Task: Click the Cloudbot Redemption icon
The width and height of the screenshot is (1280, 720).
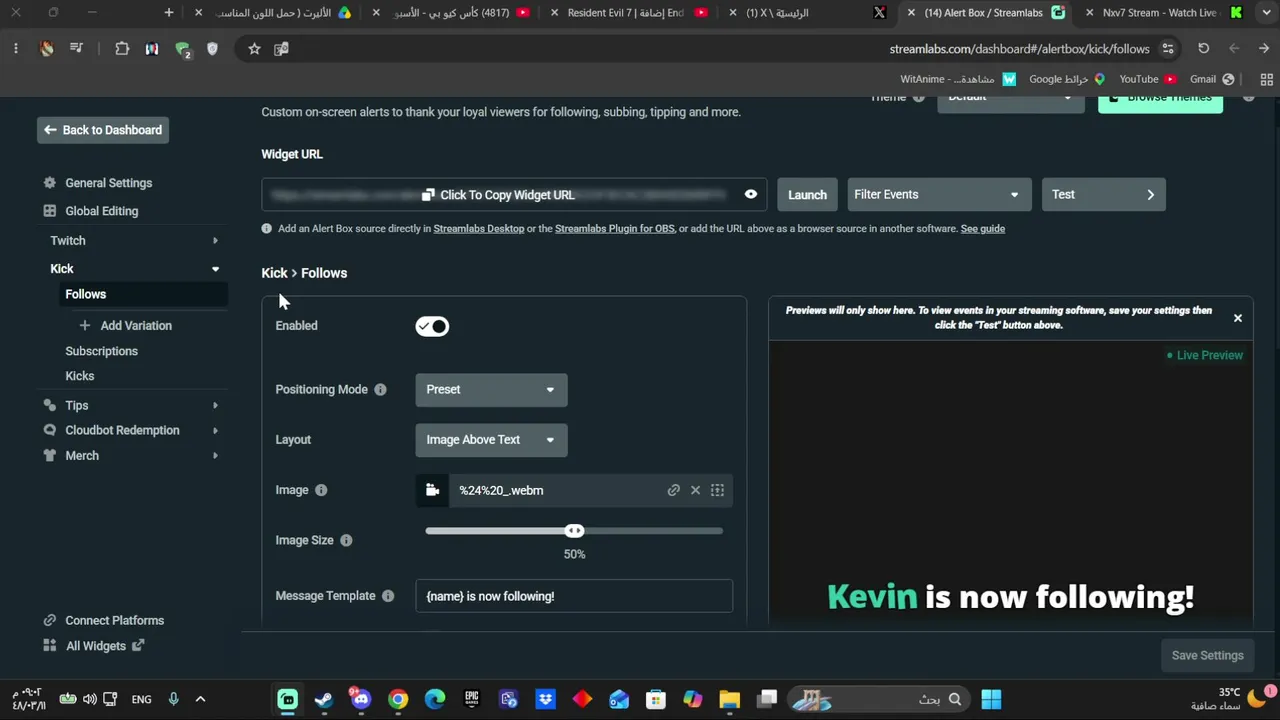Action: point(50,431)
